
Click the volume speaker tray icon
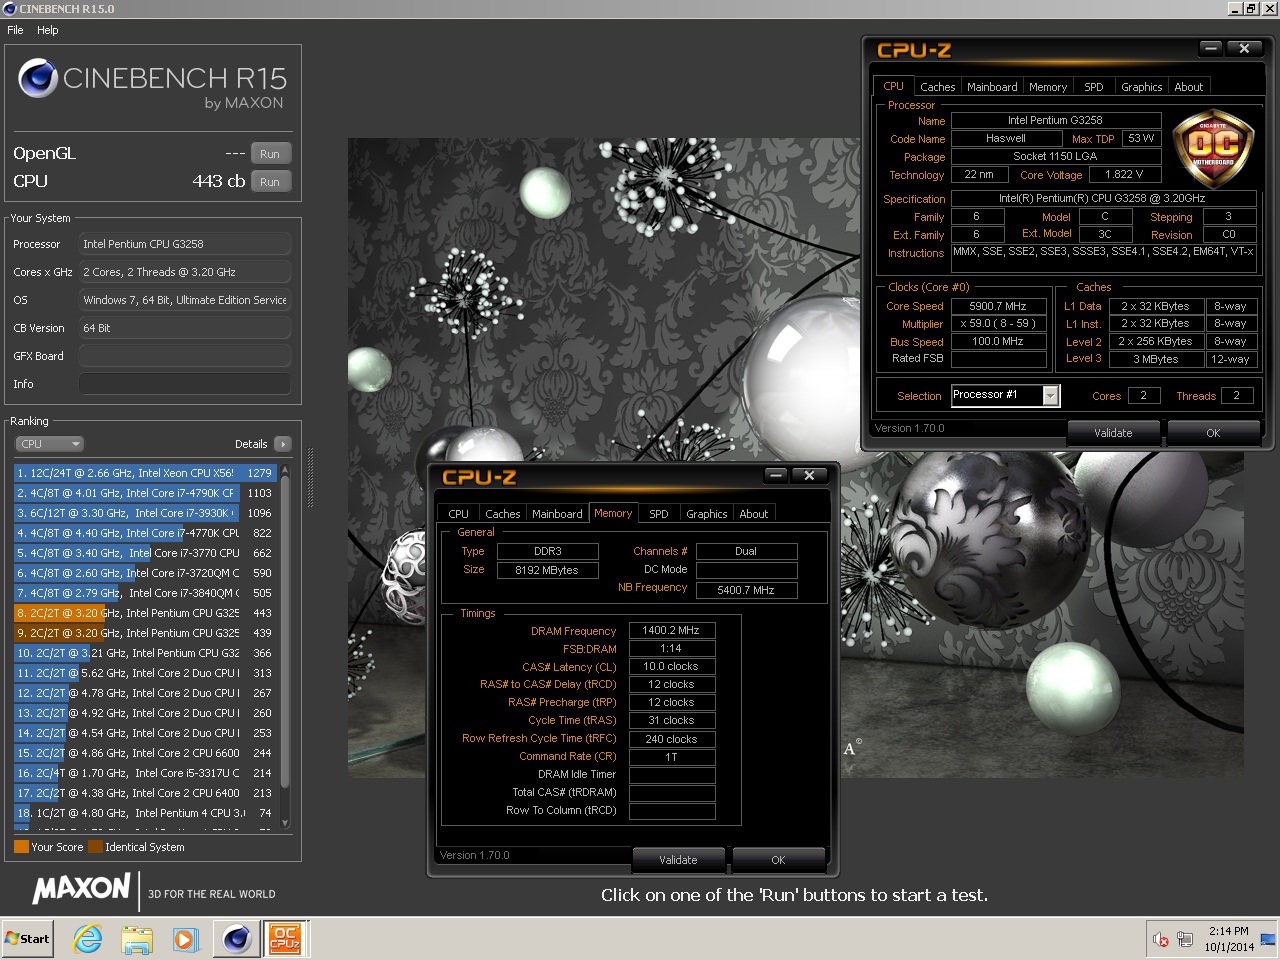[x=1161, y=939]
